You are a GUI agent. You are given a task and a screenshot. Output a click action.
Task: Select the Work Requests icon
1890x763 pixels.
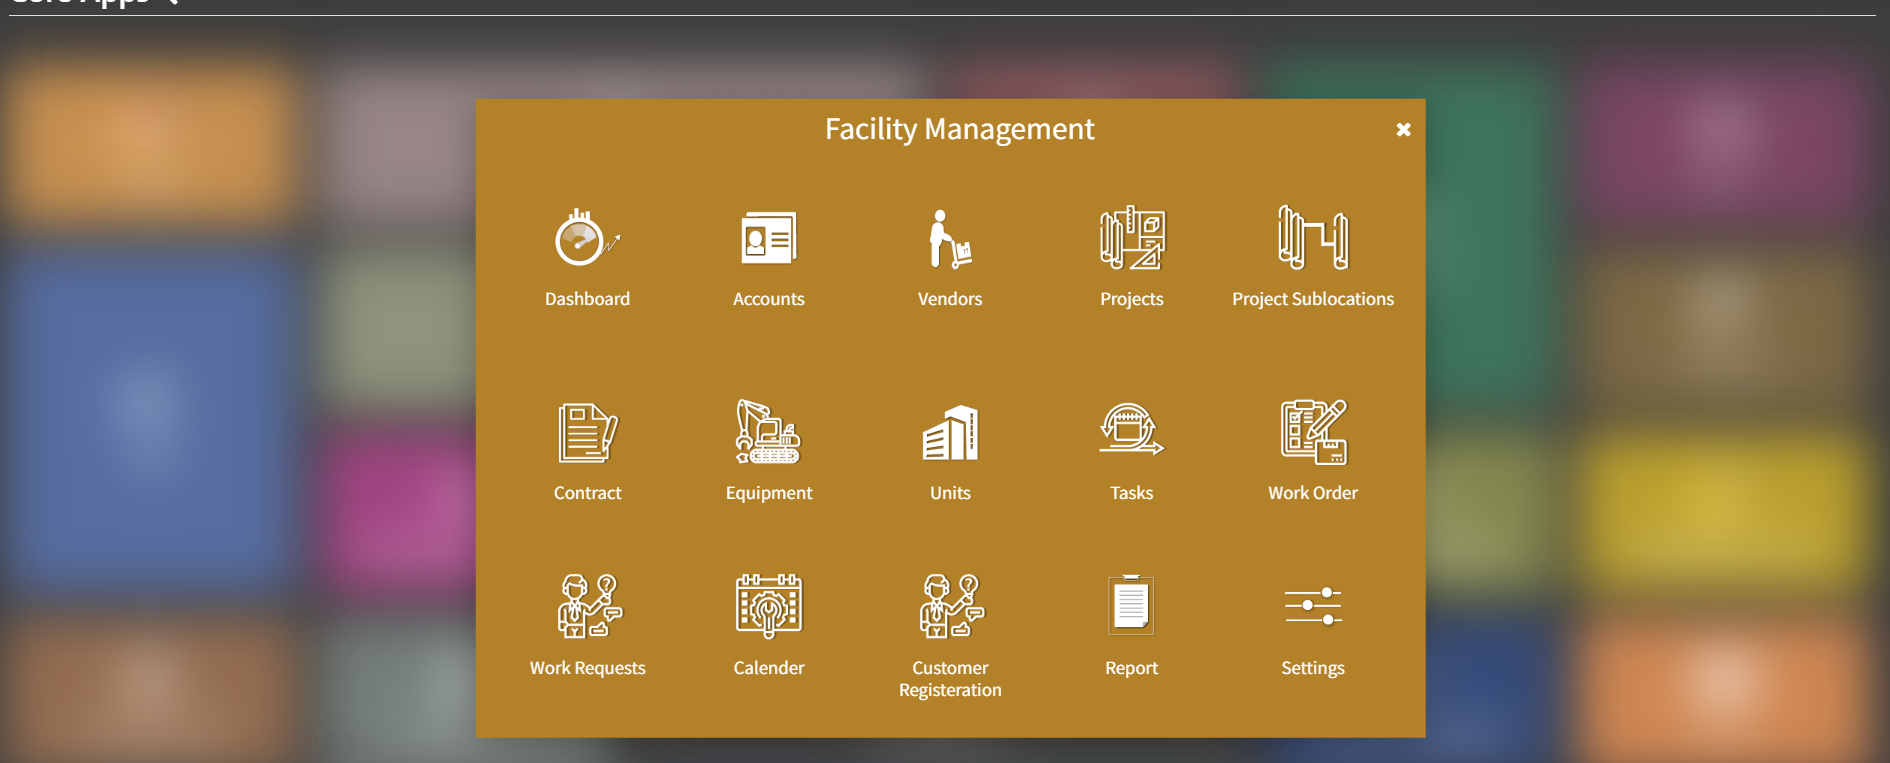(x=587, y=606)
